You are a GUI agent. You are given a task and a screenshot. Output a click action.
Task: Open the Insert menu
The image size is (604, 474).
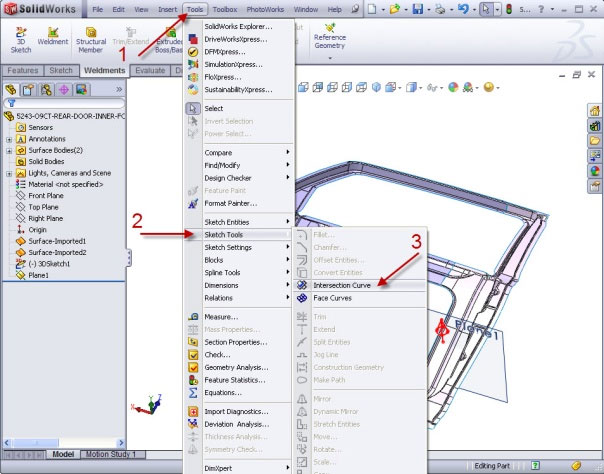click(x=167, y=9)
